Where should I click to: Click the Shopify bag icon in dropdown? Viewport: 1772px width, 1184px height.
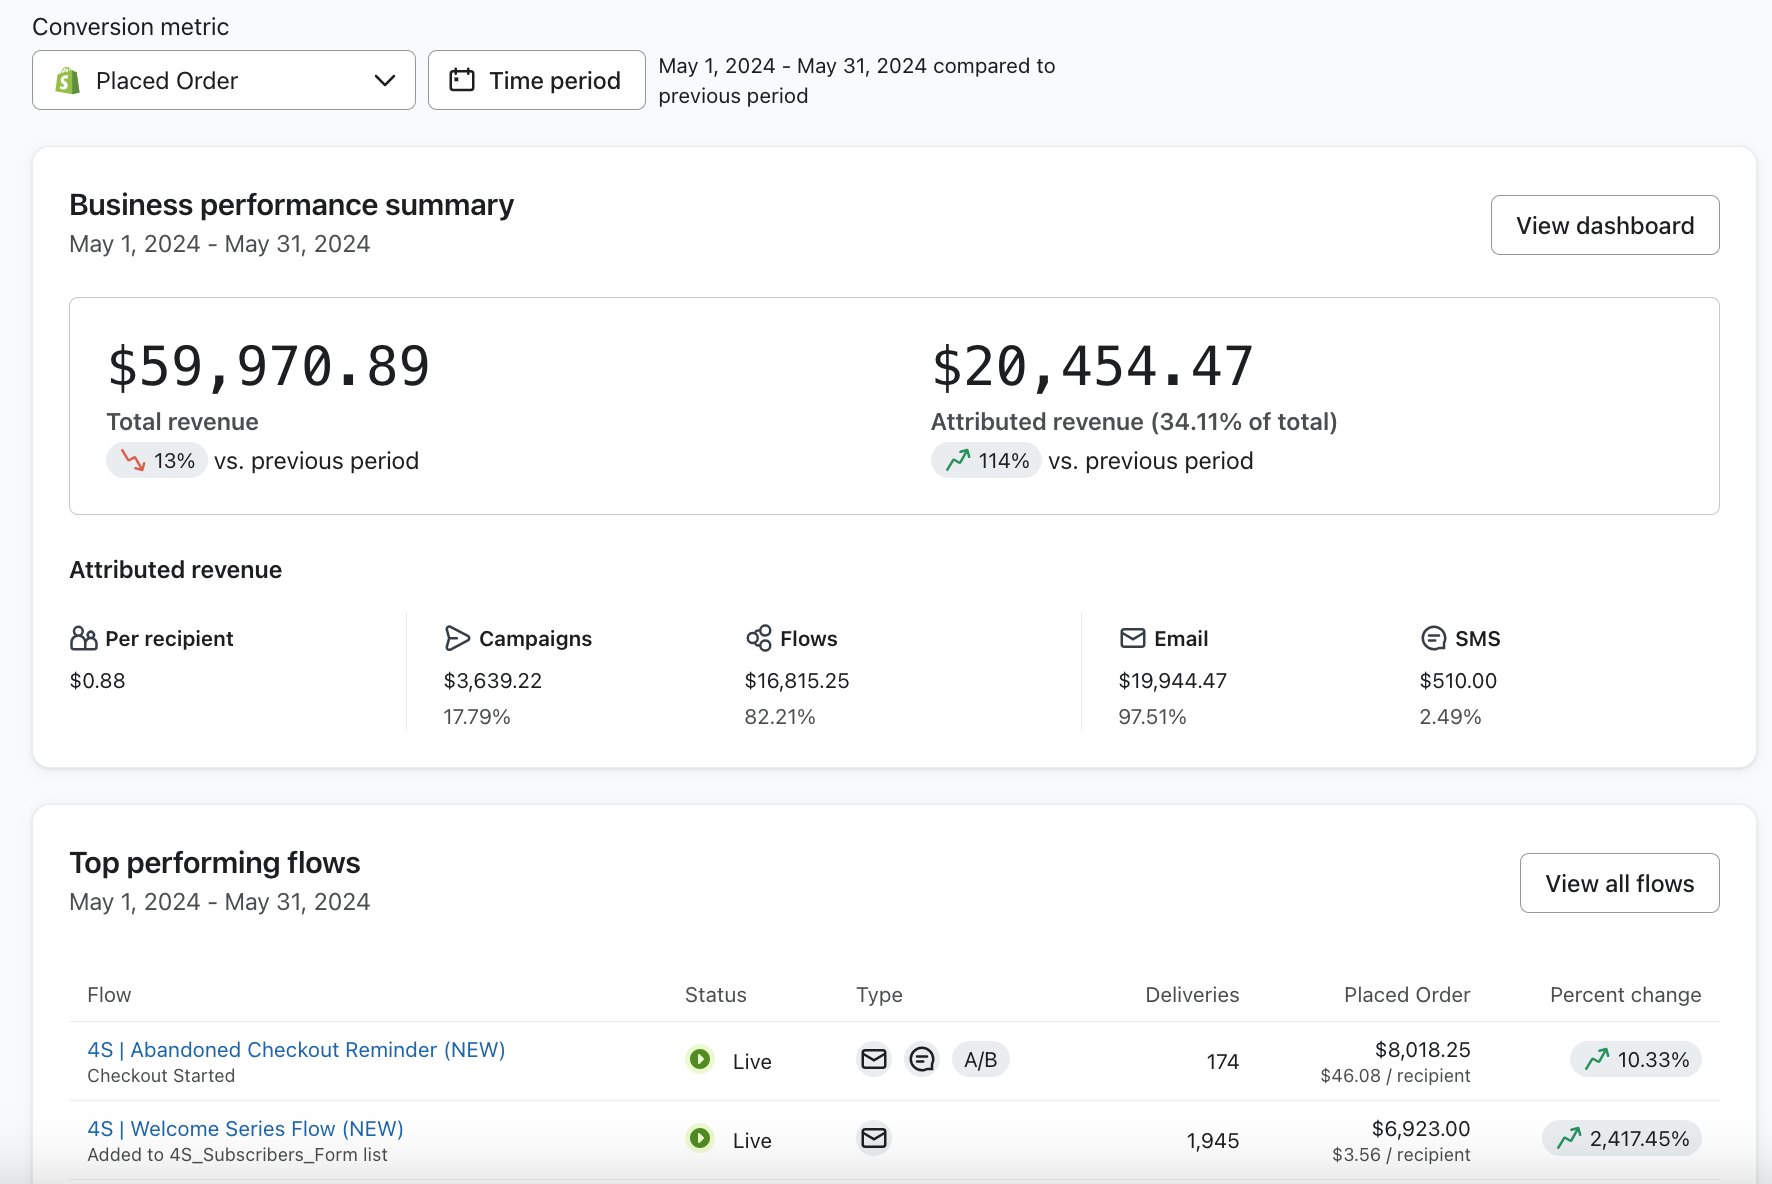pos(67,80)
